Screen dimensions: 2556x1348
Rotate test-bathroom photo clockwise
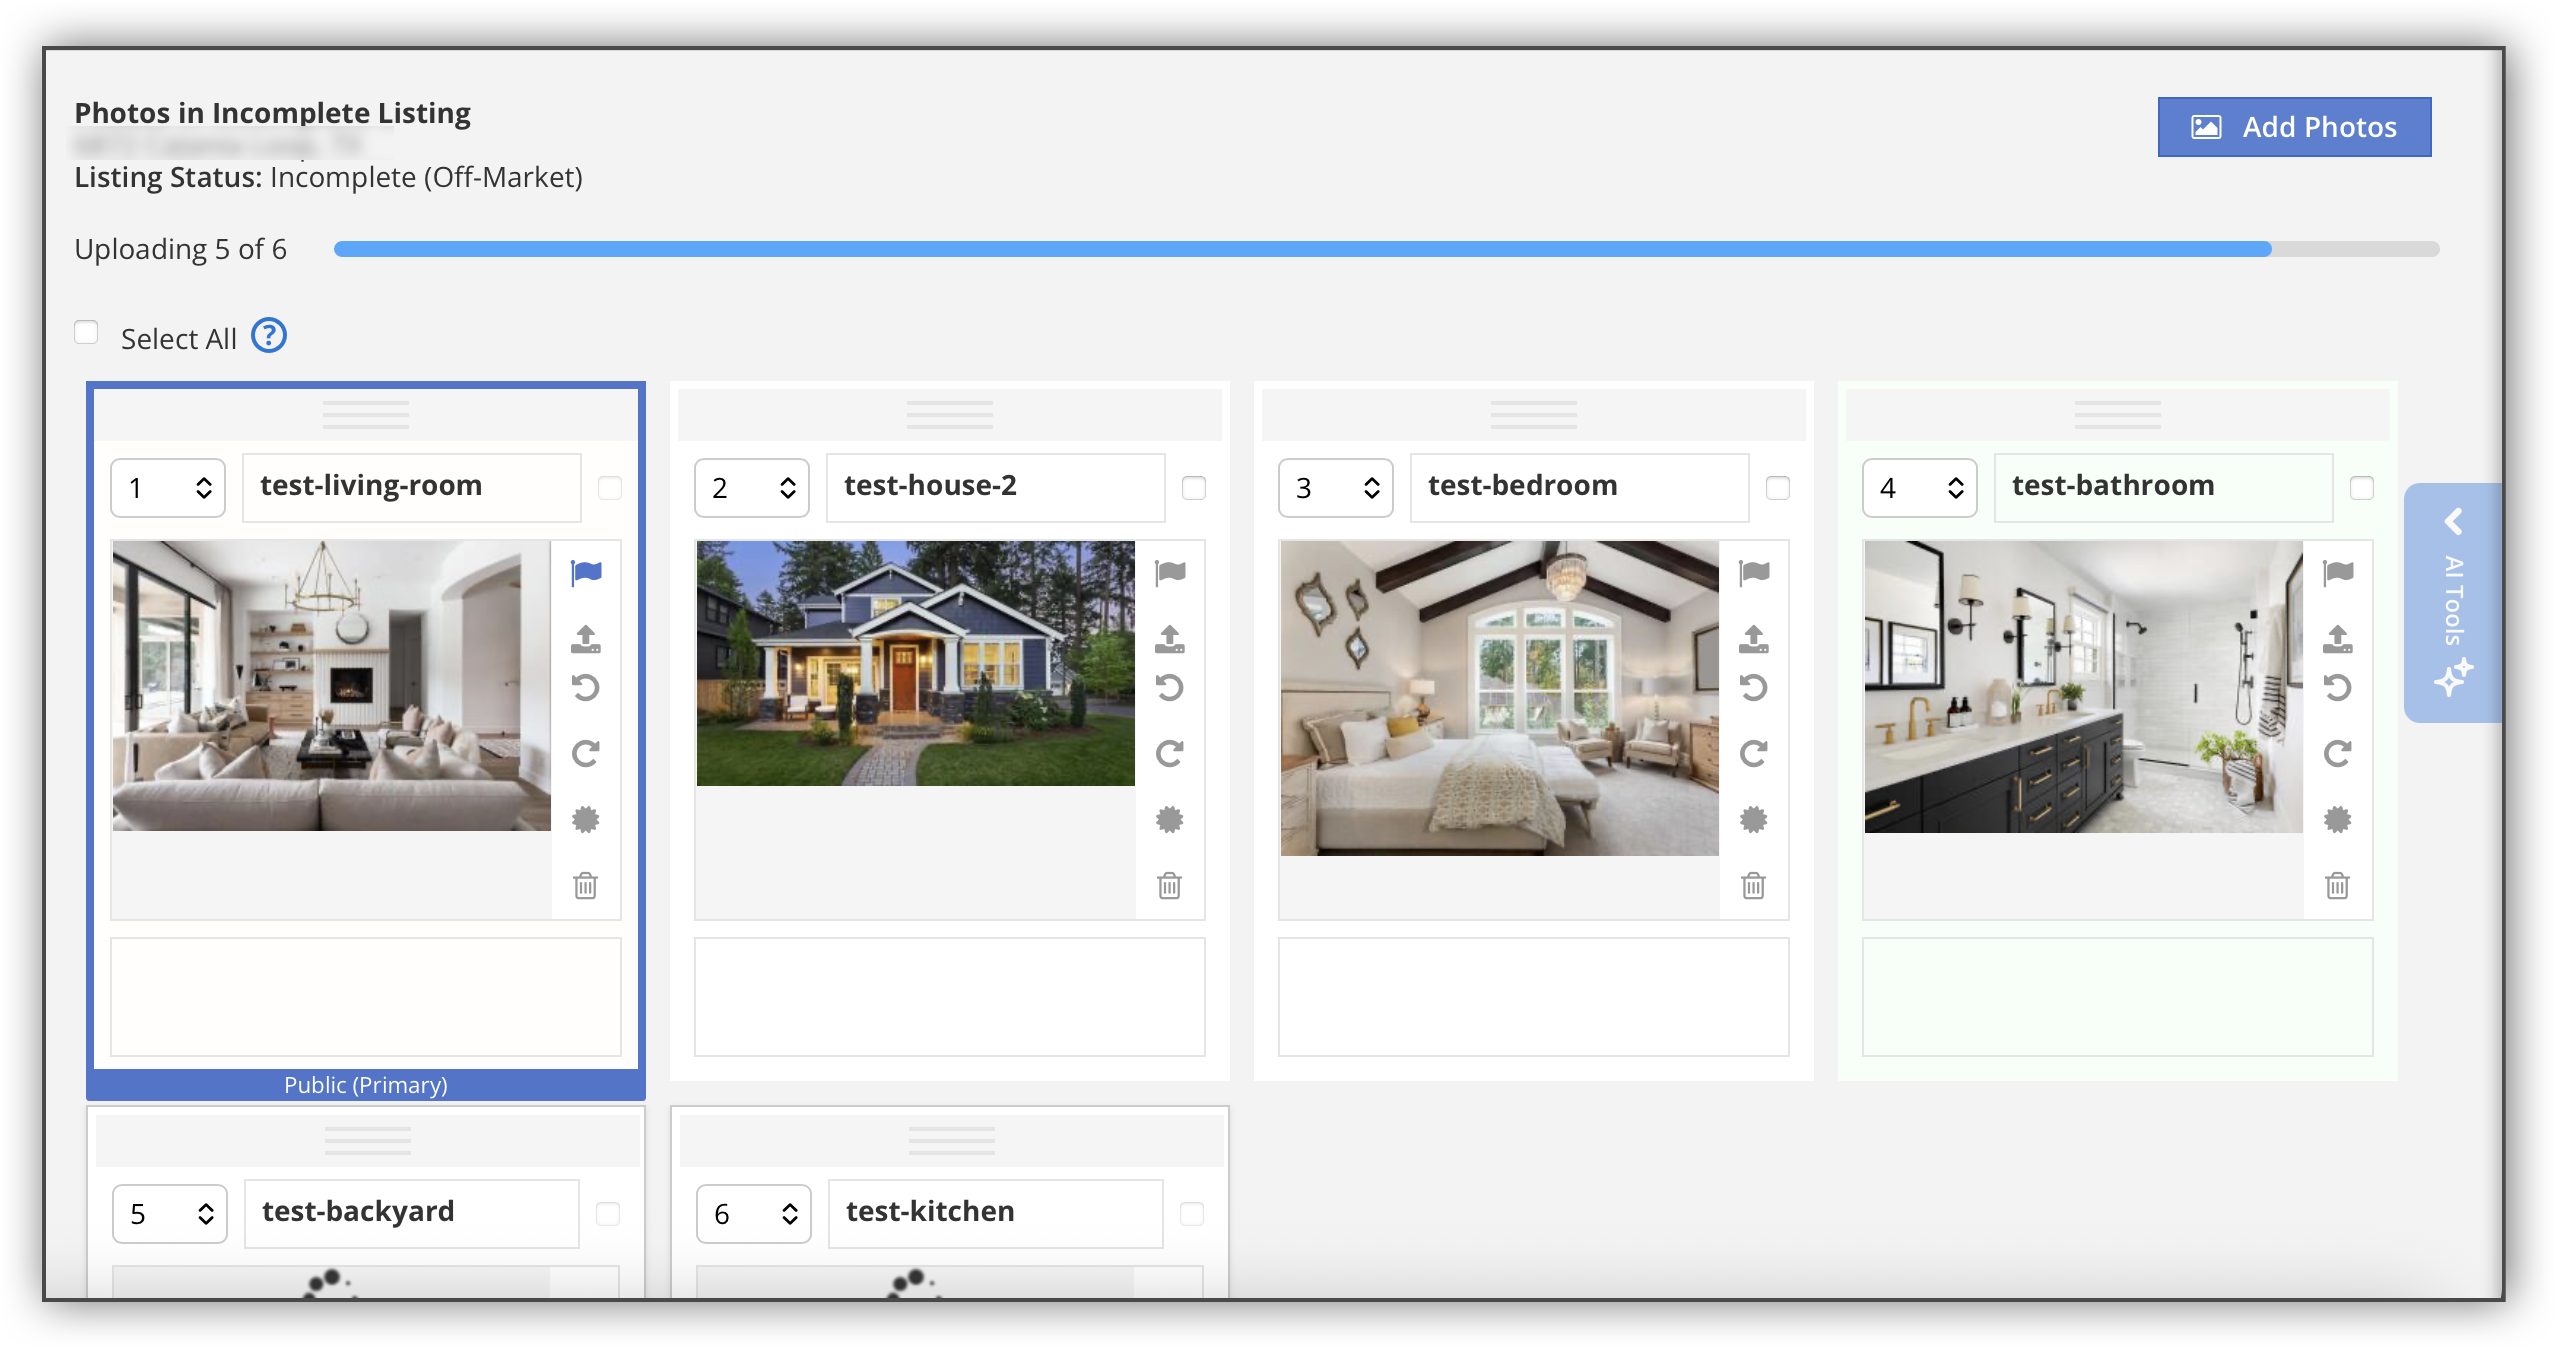coord(2337,753)
